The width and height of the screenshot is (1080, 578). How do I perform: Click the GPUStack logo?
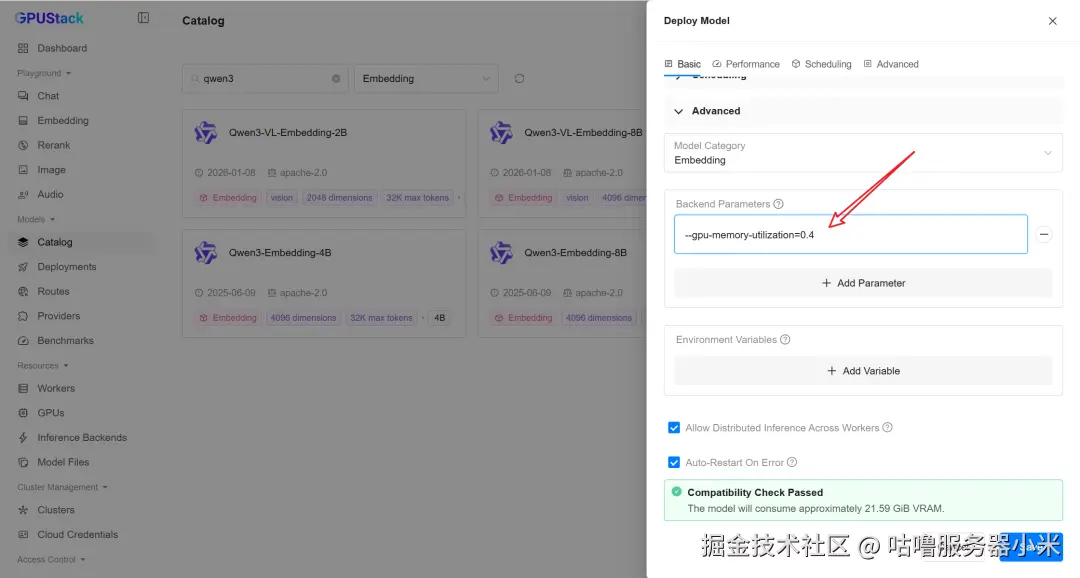[x=49, y=18]
